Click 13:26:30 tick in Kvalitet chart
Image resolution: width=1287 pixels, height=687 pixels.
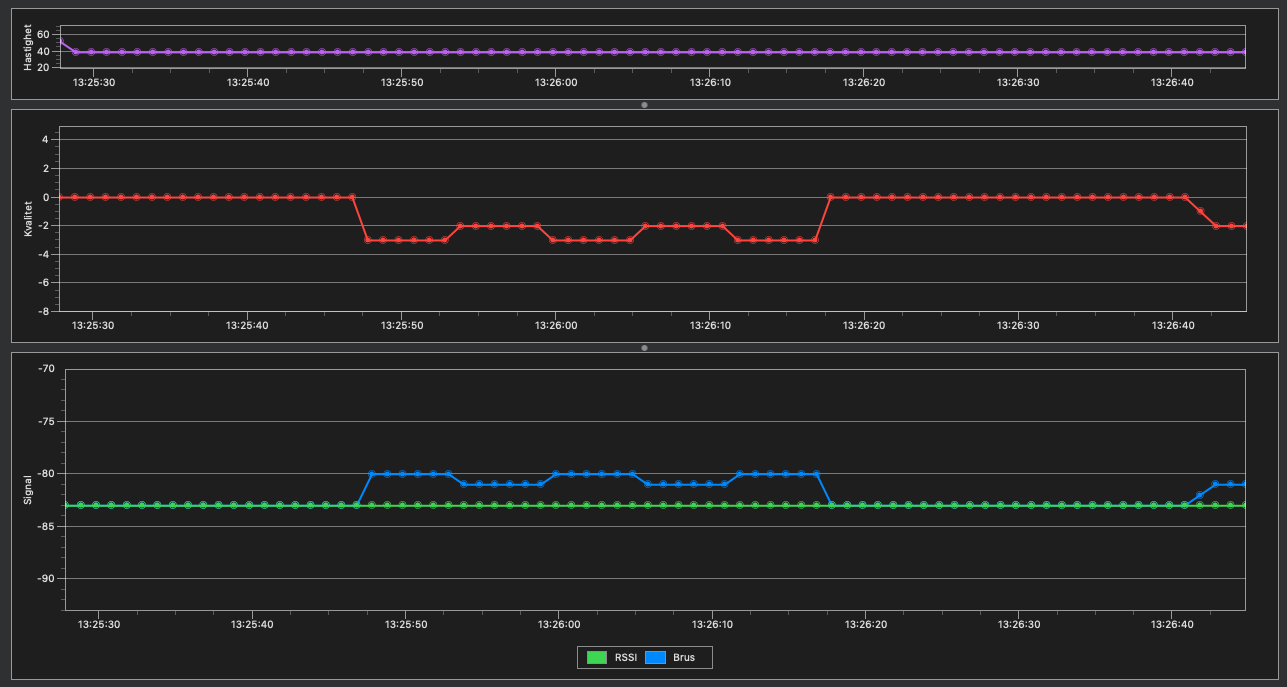(x=1018, y=325)
